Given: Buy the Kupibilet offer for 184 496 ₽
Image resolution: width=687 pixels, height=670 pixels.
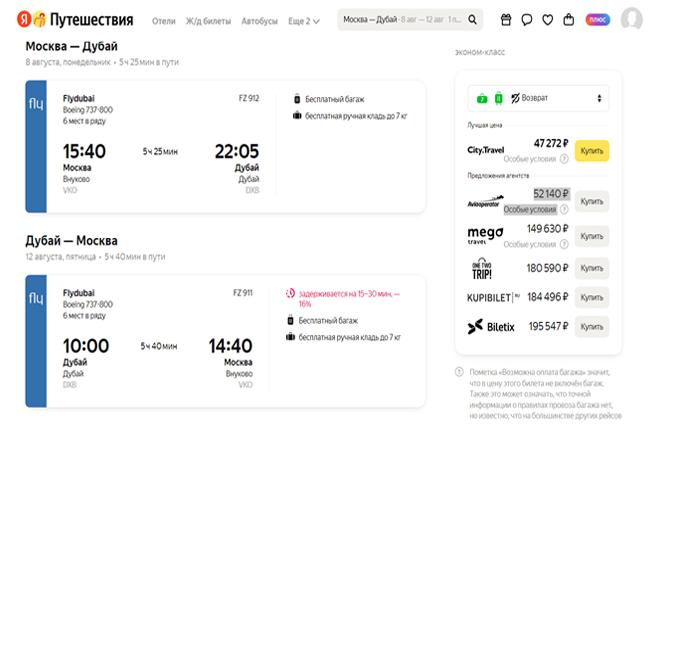Looking at the screenshot, I should [592, 298].
